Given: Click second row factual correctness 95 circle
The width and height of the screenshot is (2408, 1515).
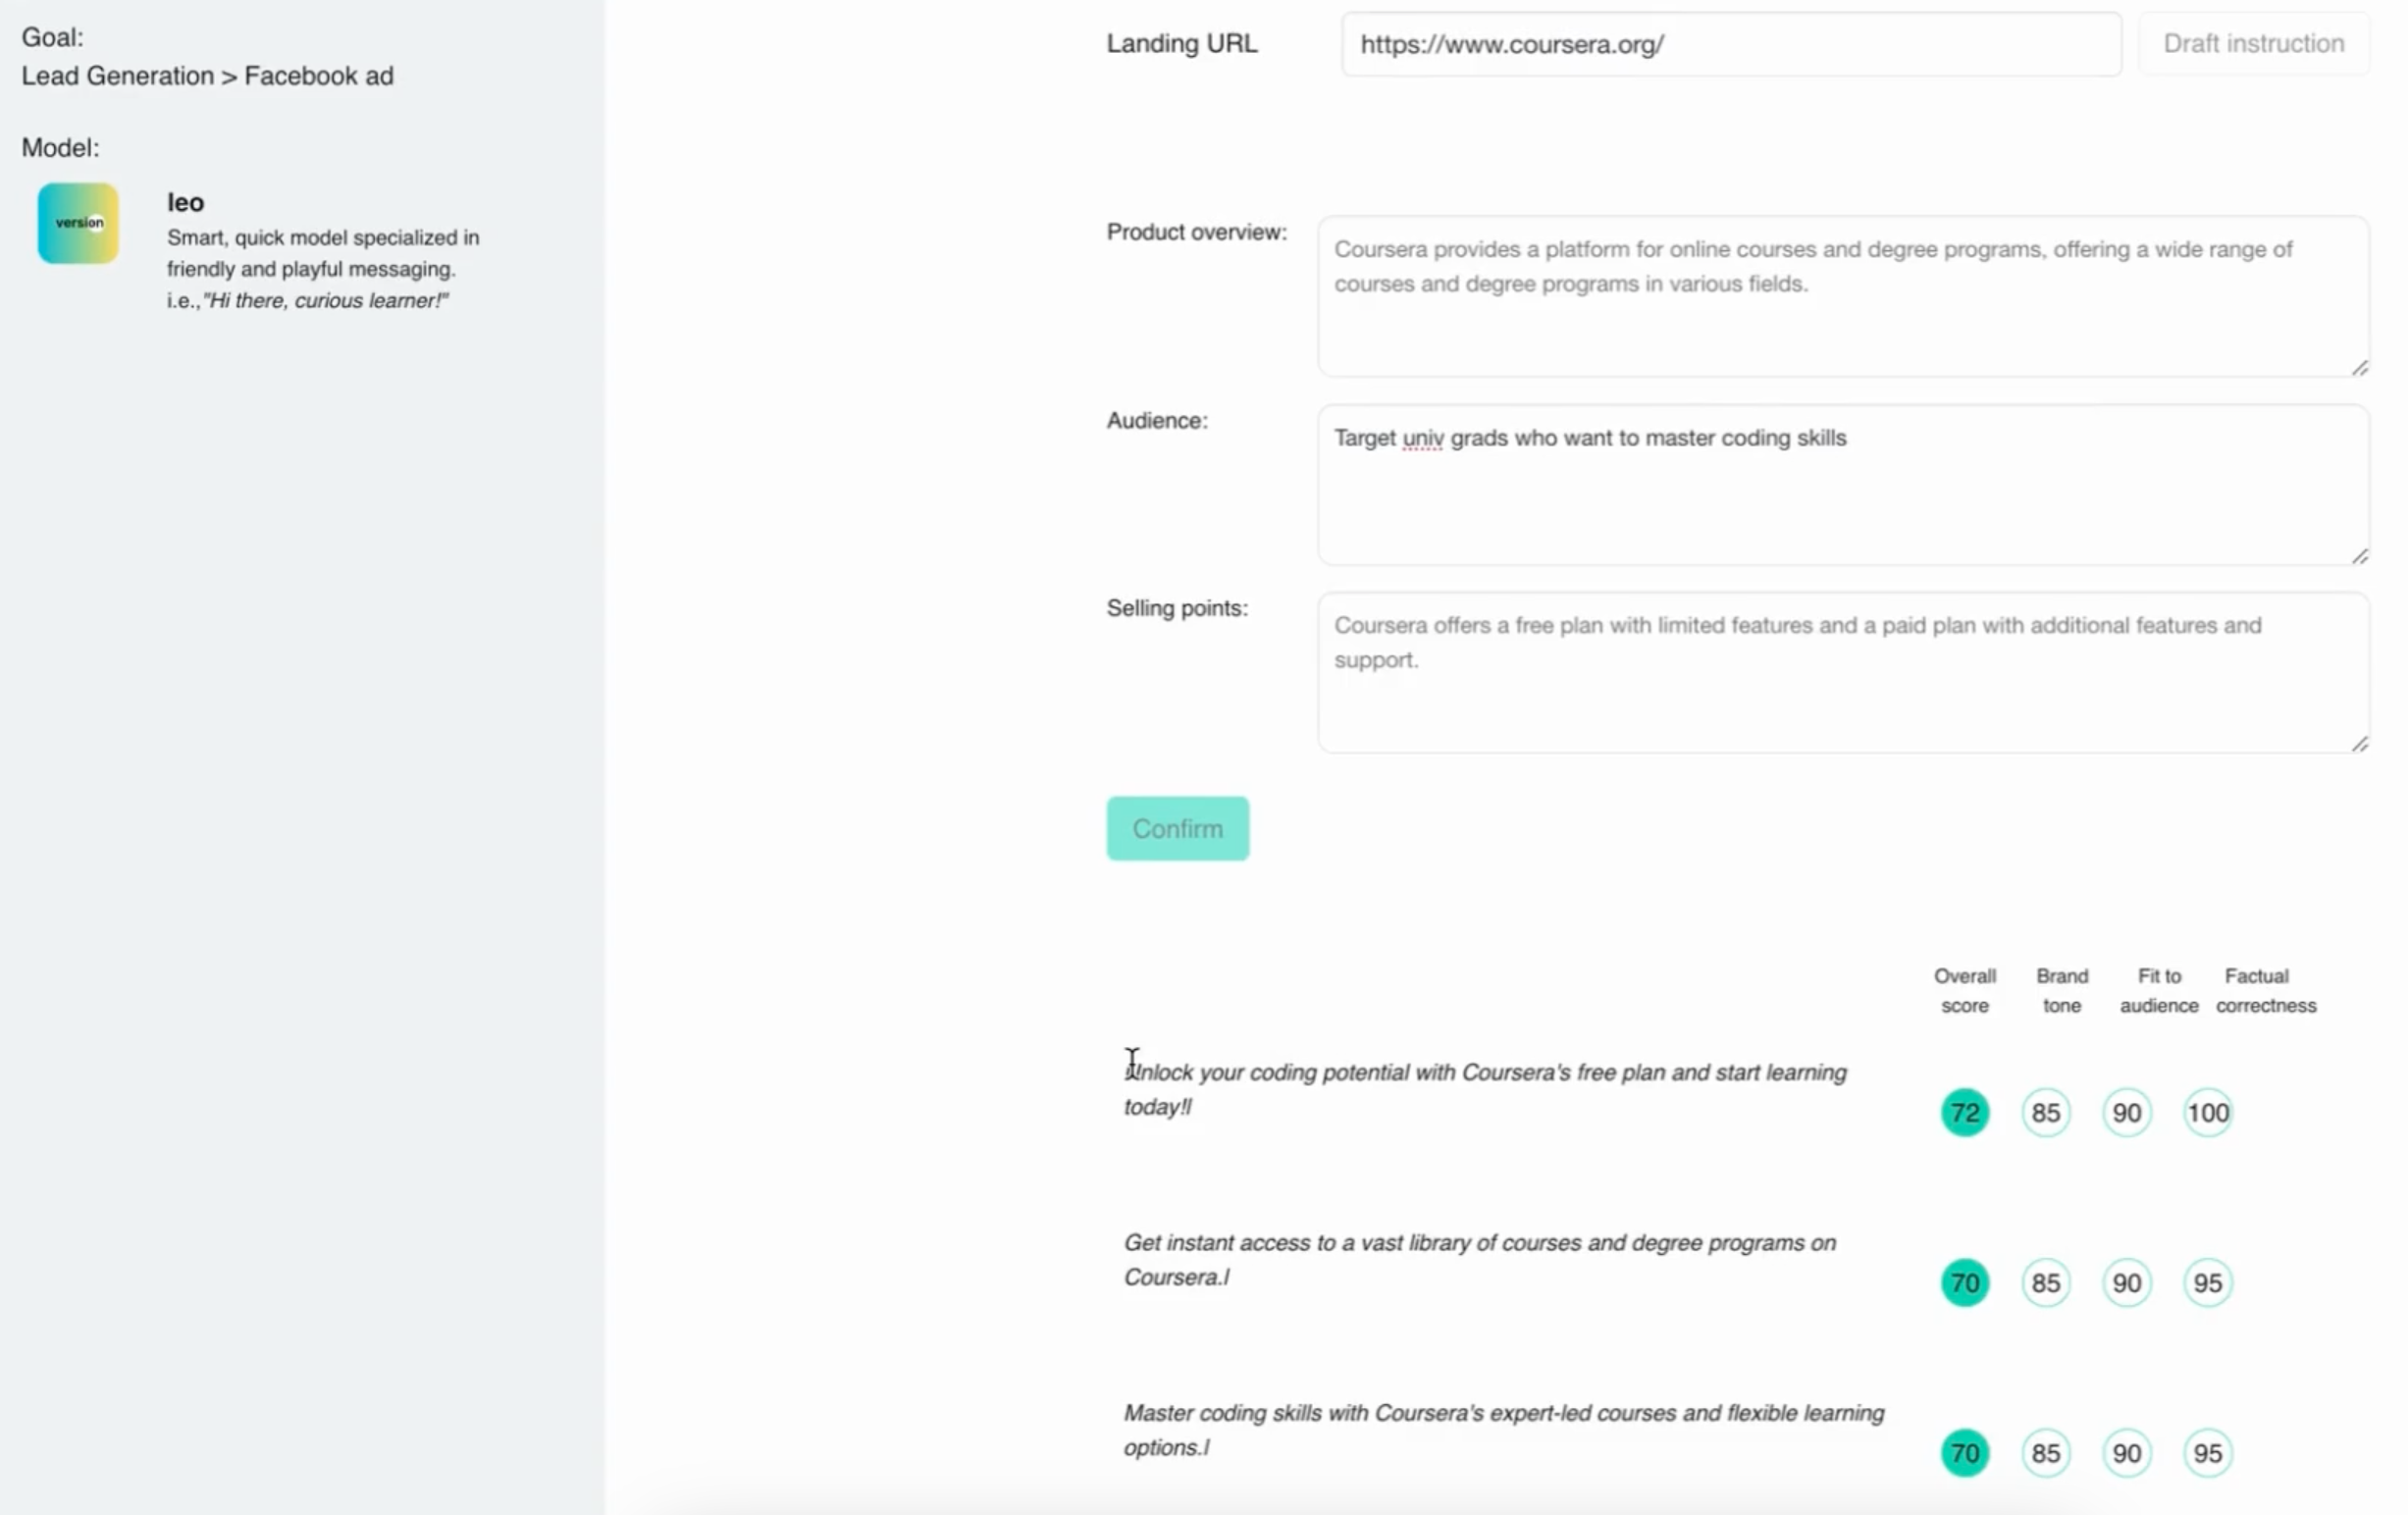Looking at the screenshot, I should [x=2207, y=1282].
